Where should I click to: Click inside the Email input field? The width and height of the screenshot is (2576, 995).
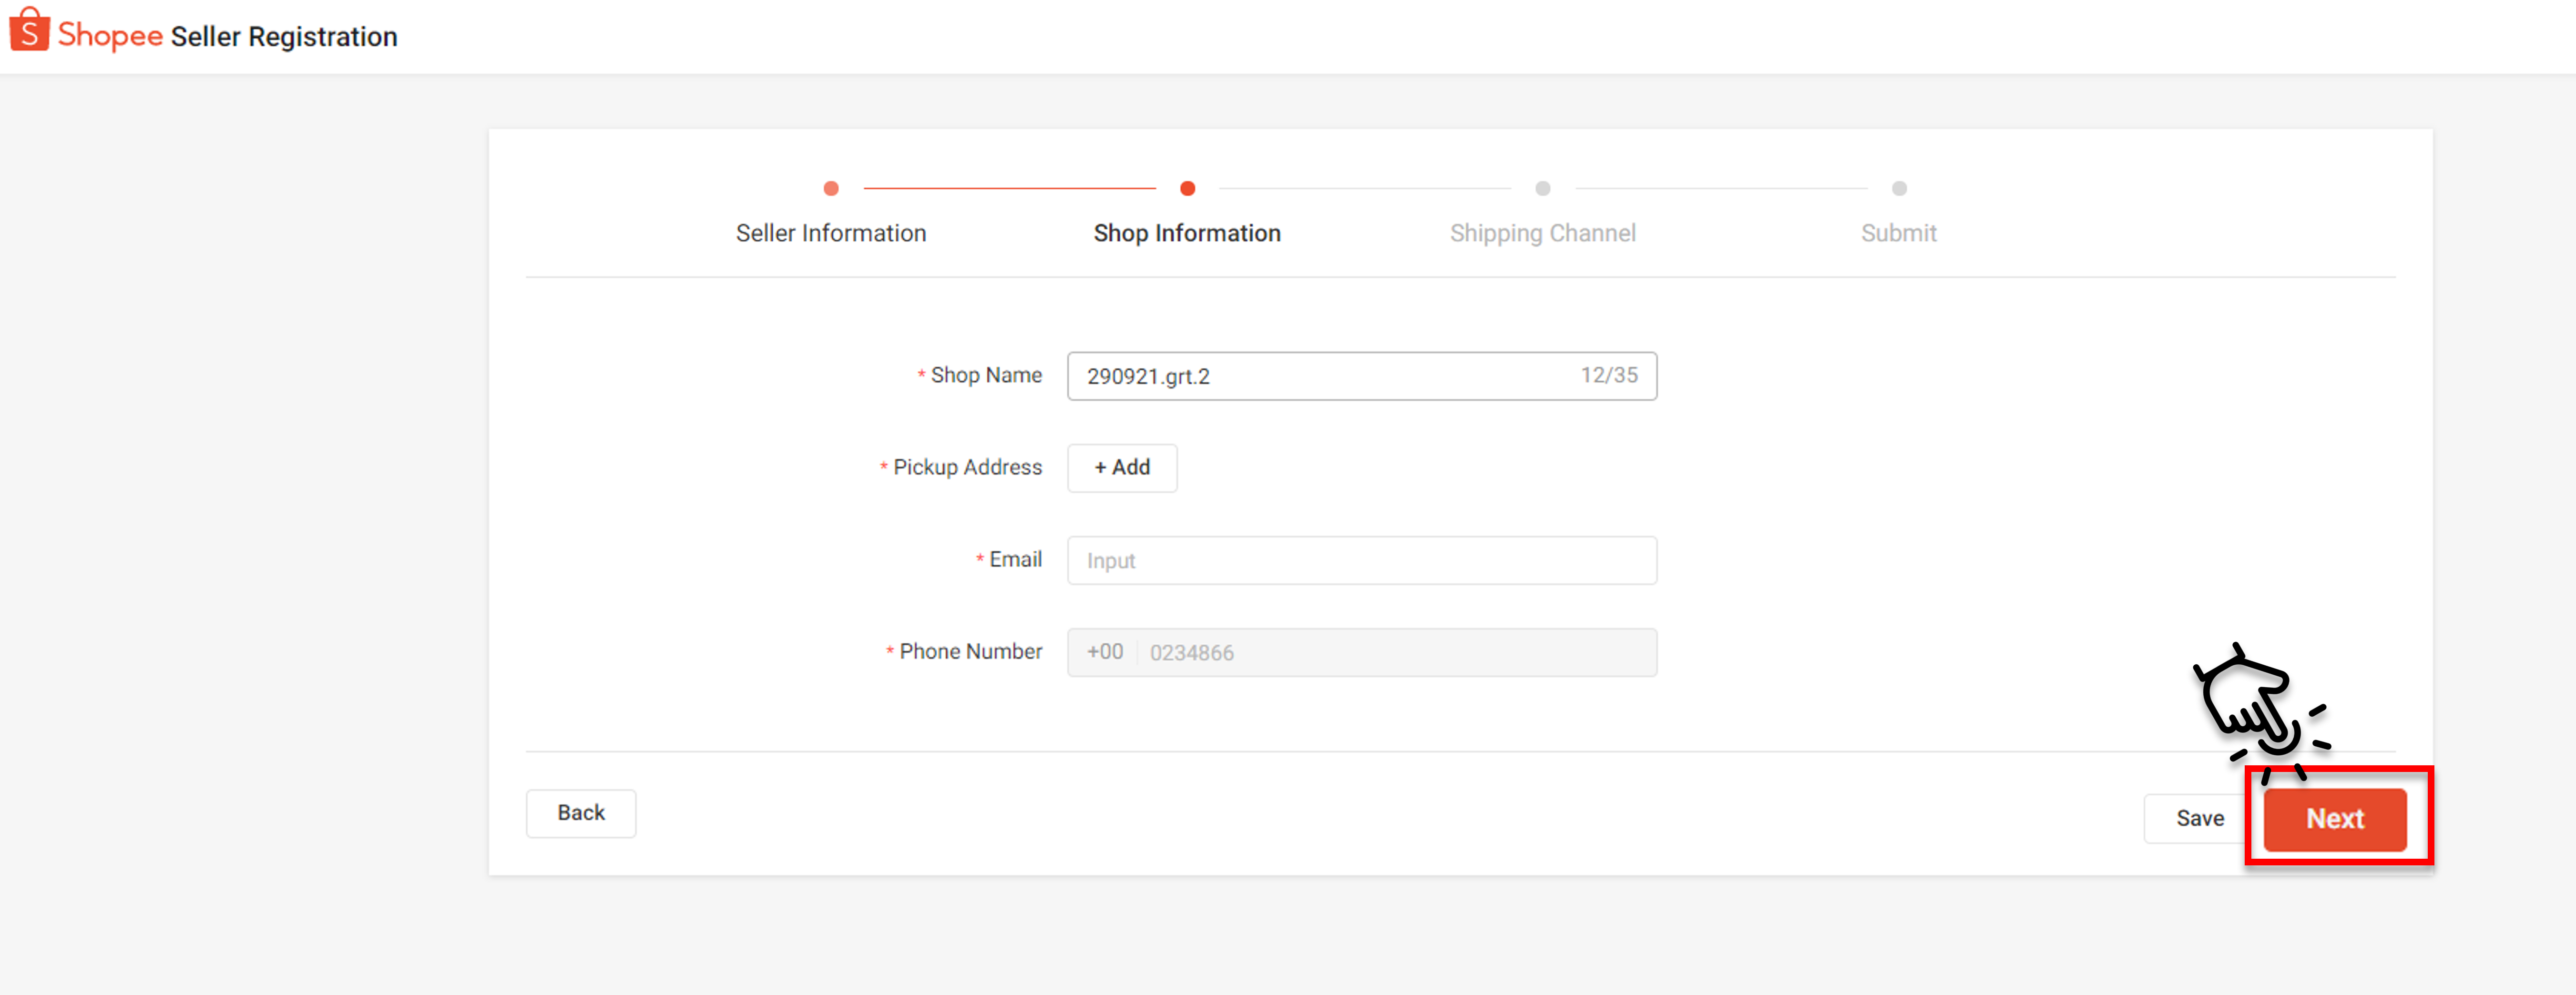point(1360,560)
